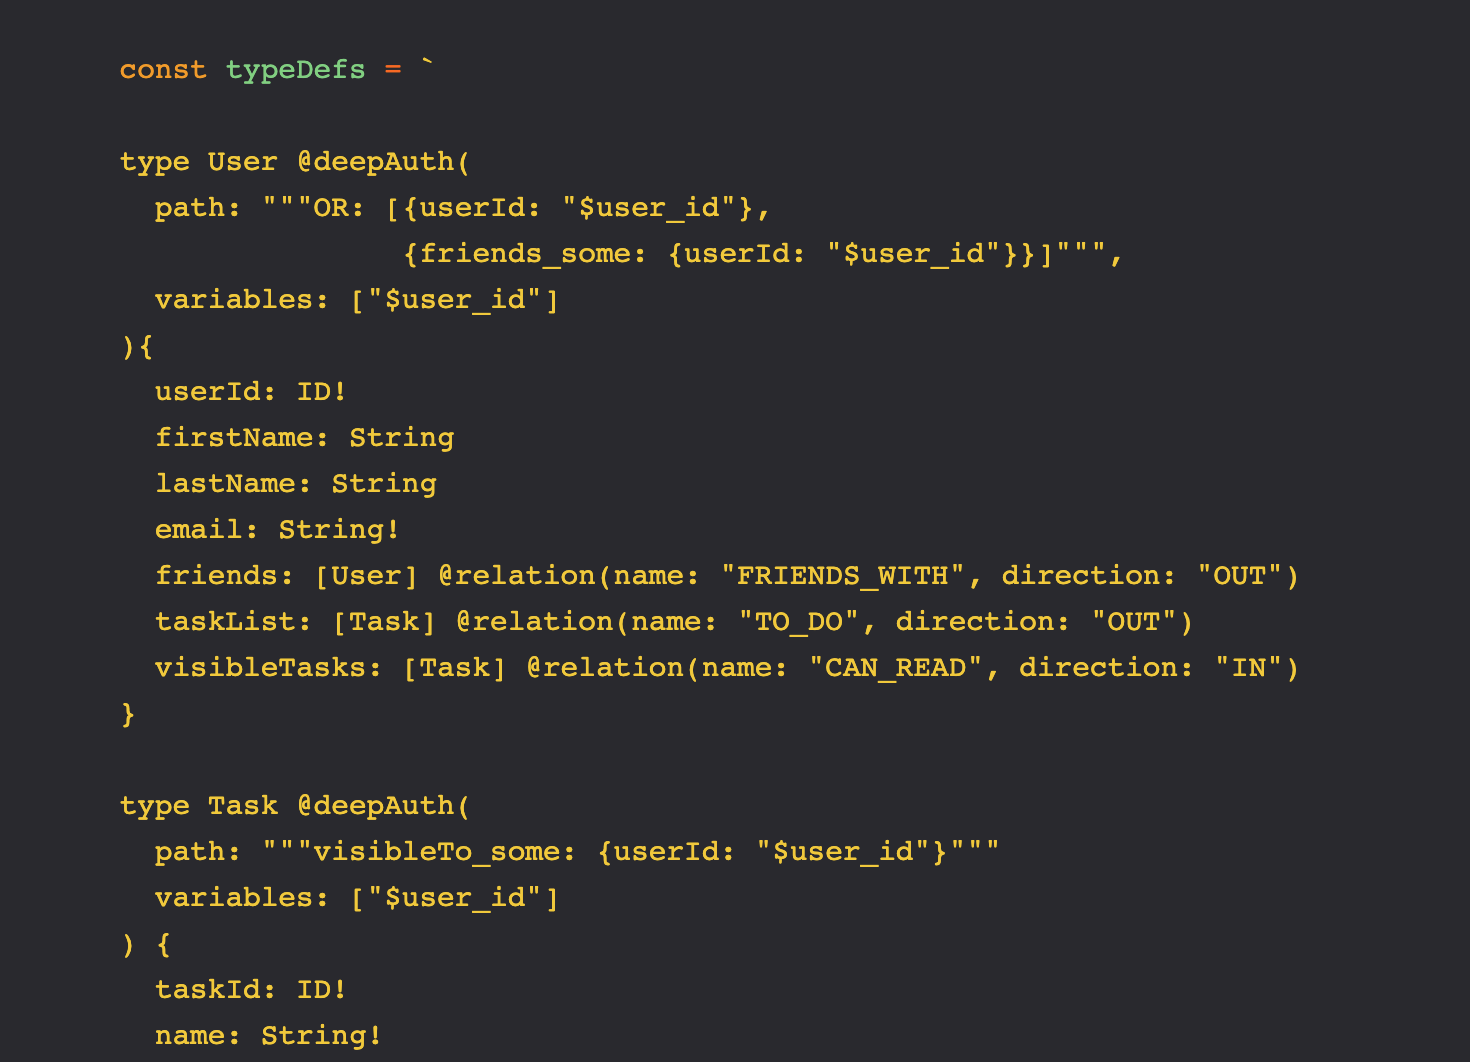Screen dimensions: 1470x1062
Task: Click the taskList field name
Action: 225,622
